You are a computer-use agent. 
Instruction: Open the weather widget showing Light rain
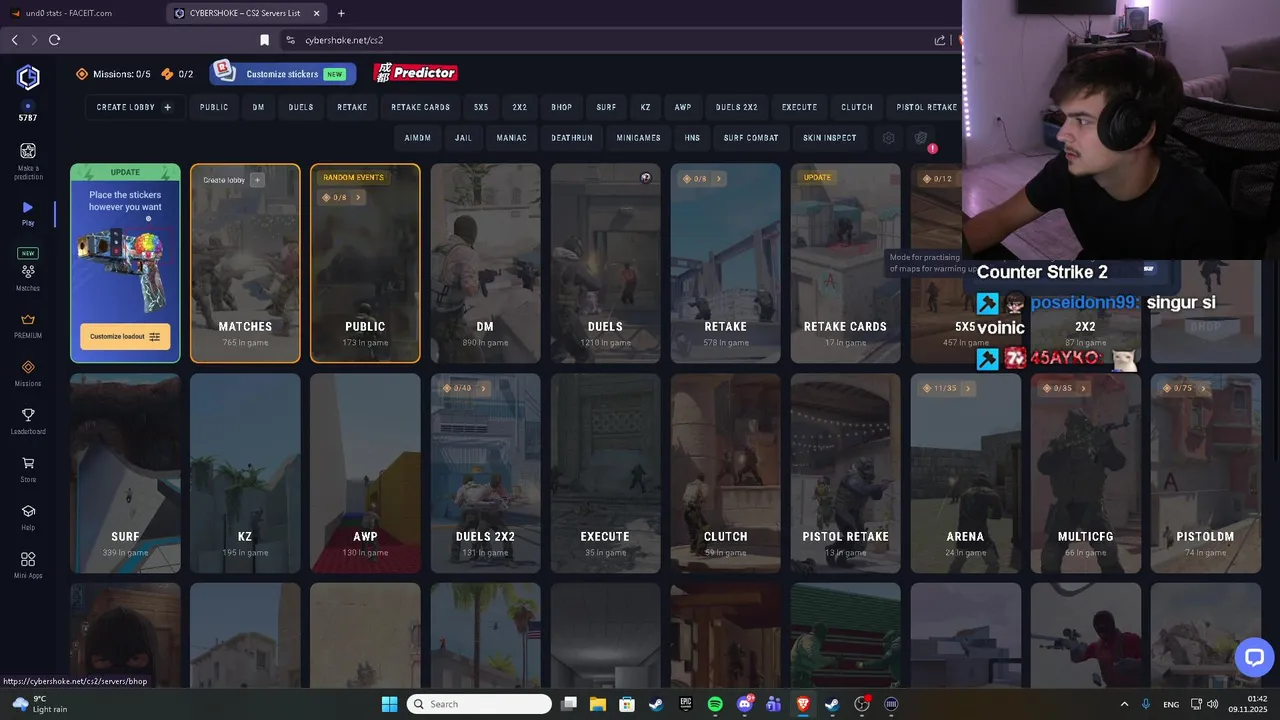pos(40,704)
